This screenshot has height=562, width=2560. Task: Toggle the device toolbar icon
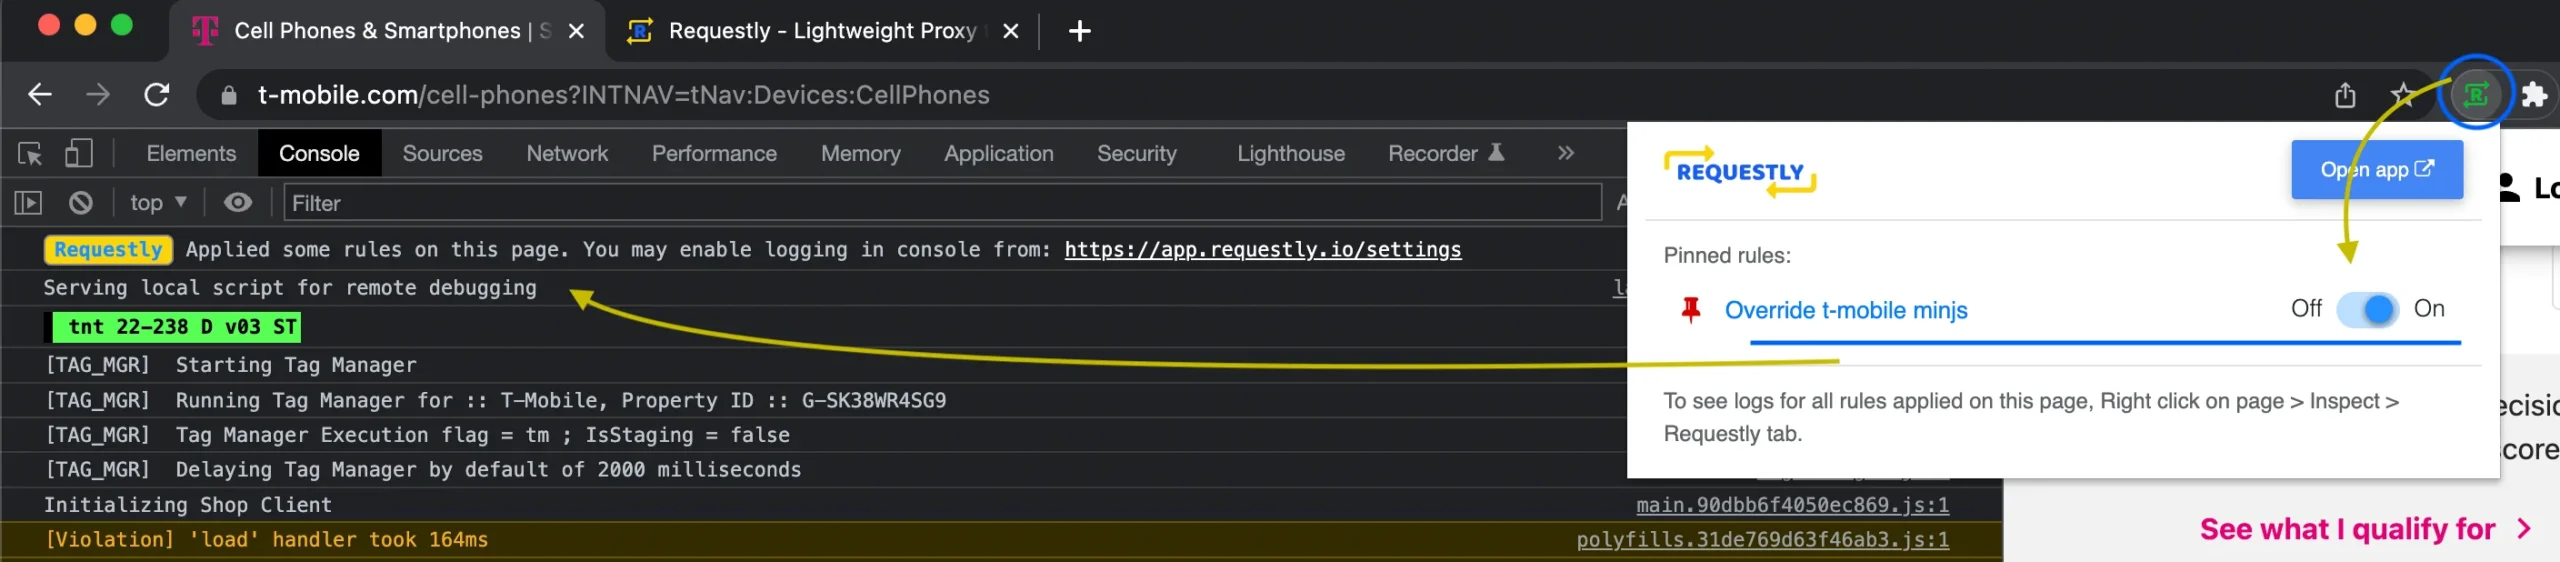point(79,153)
